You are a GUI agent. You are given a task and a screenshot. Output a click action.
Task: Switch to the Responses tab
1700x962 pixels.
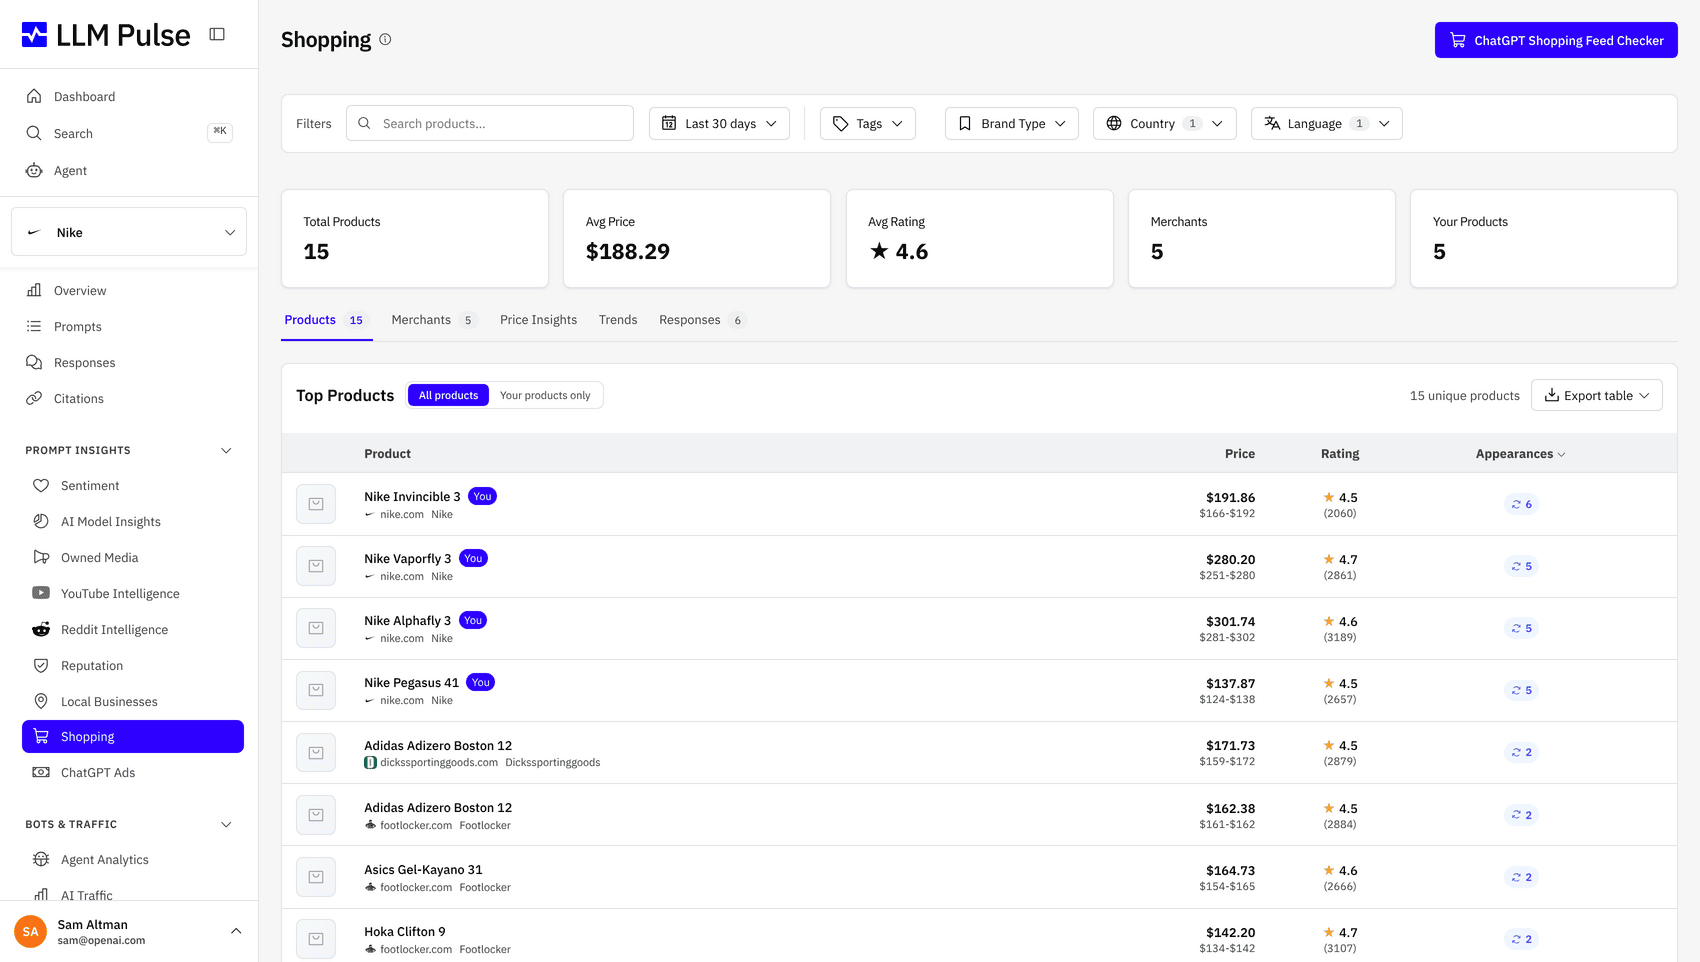tap(703, 320)
